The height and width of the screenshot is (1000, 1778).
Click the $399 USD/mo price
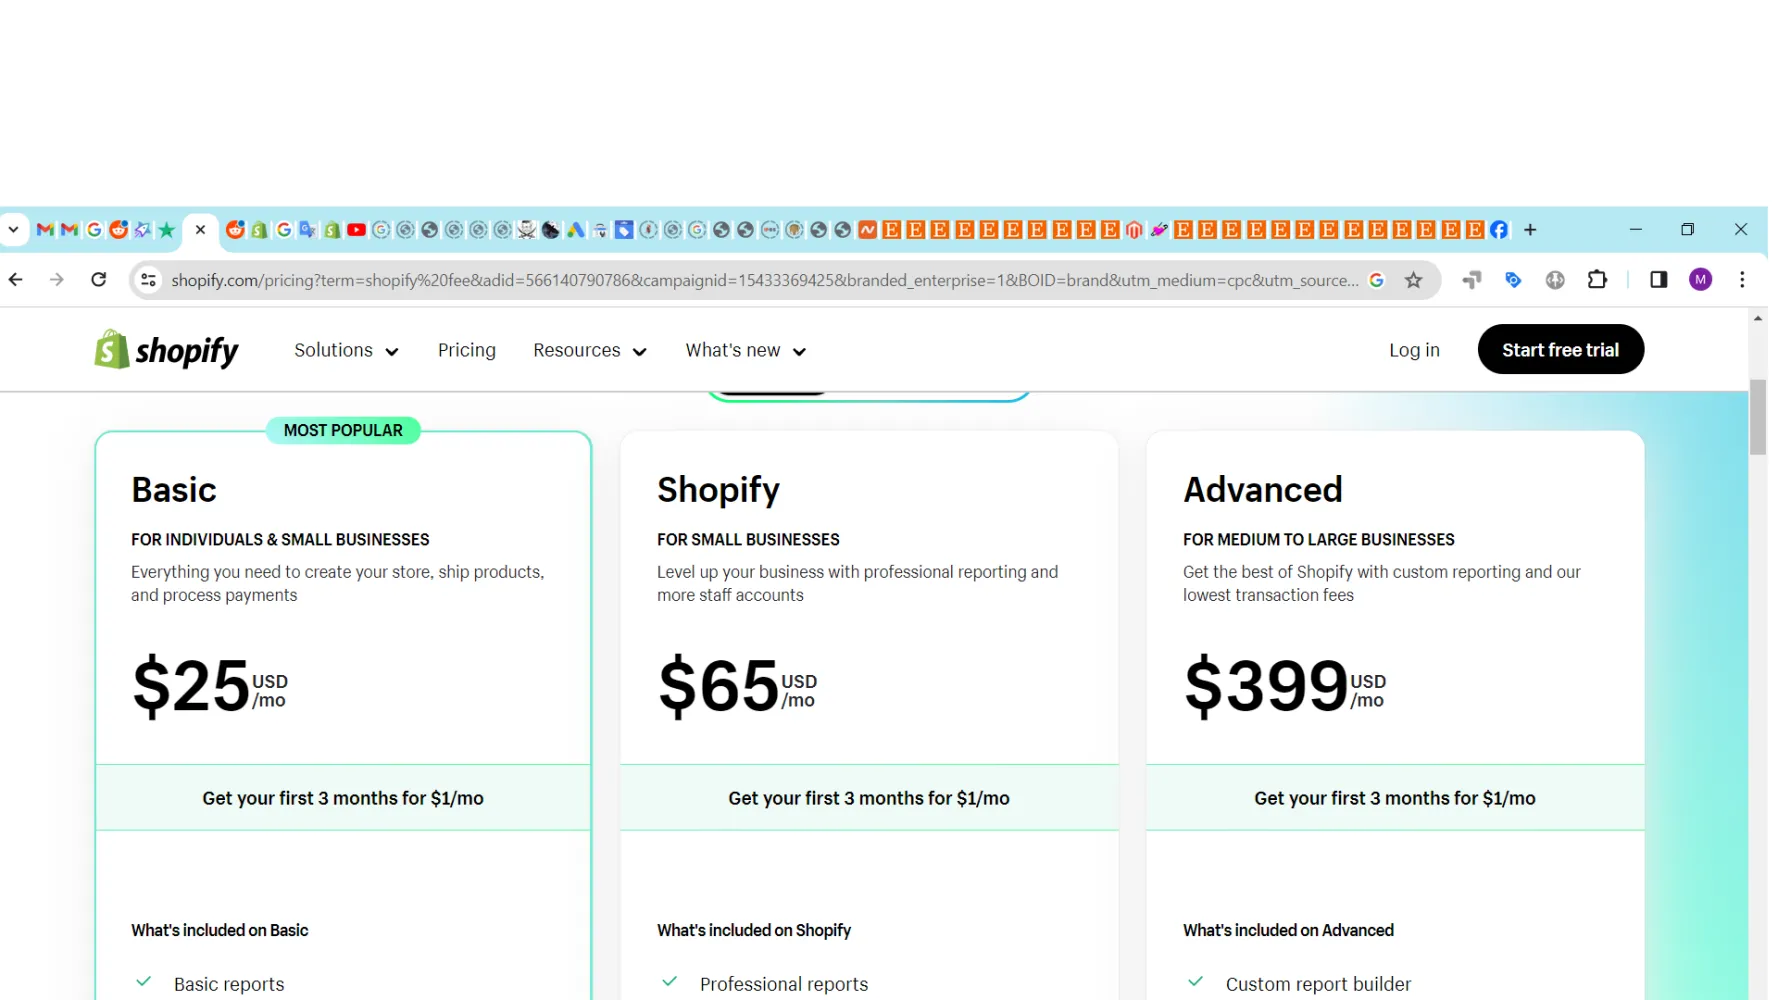(x=1285, y=686)
